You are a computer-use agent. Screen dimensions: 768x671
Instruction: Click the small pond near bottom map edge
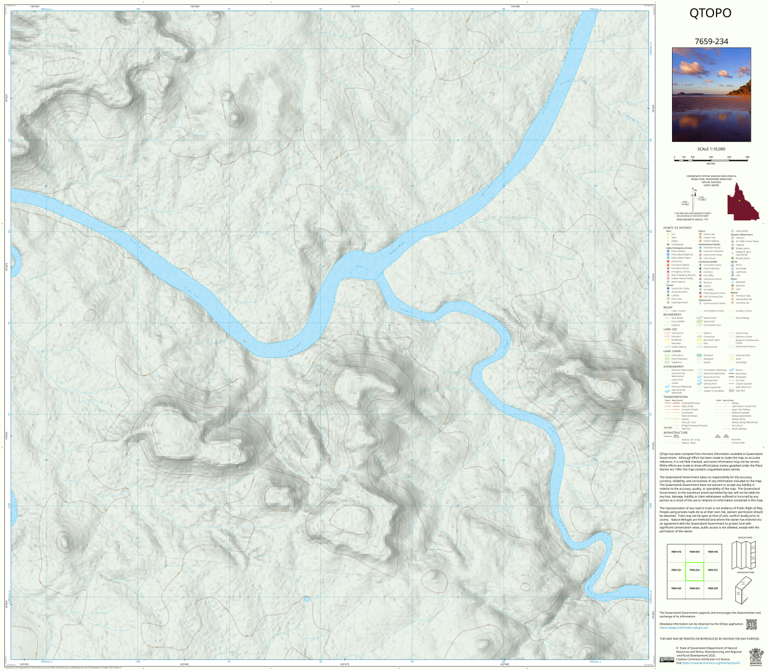coord(307,599)
